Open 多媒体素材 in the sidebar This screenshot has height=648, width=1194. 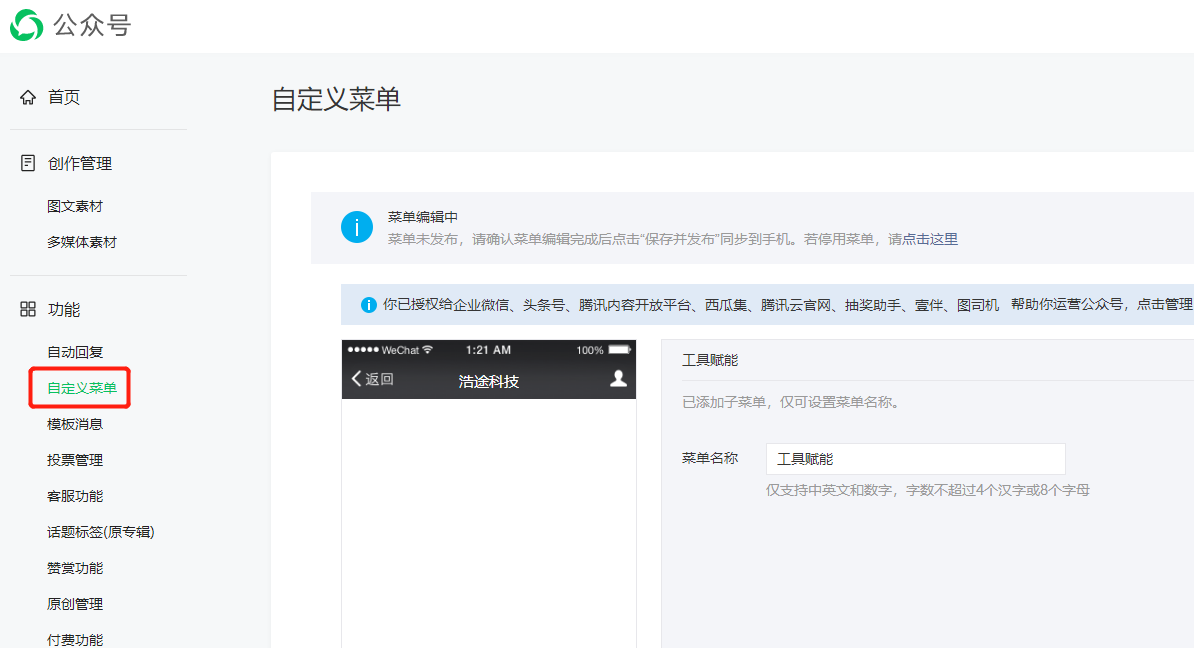click(x=82, y=242)
